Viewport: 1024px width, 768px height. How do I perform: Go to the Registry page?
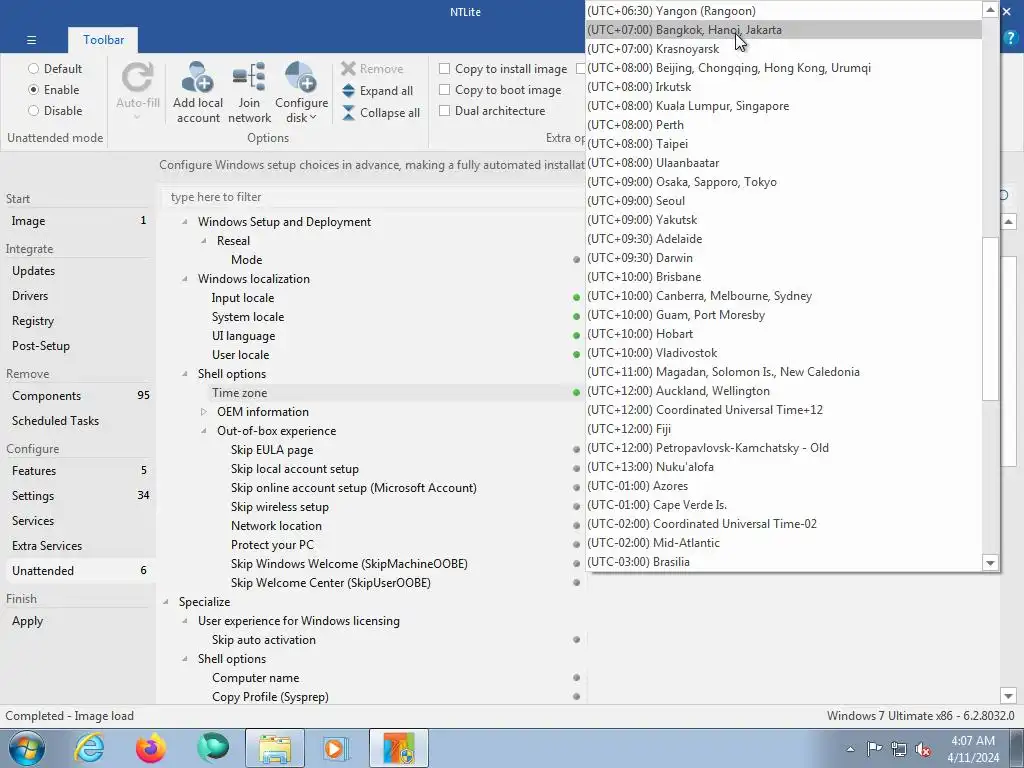coord(33,321)
